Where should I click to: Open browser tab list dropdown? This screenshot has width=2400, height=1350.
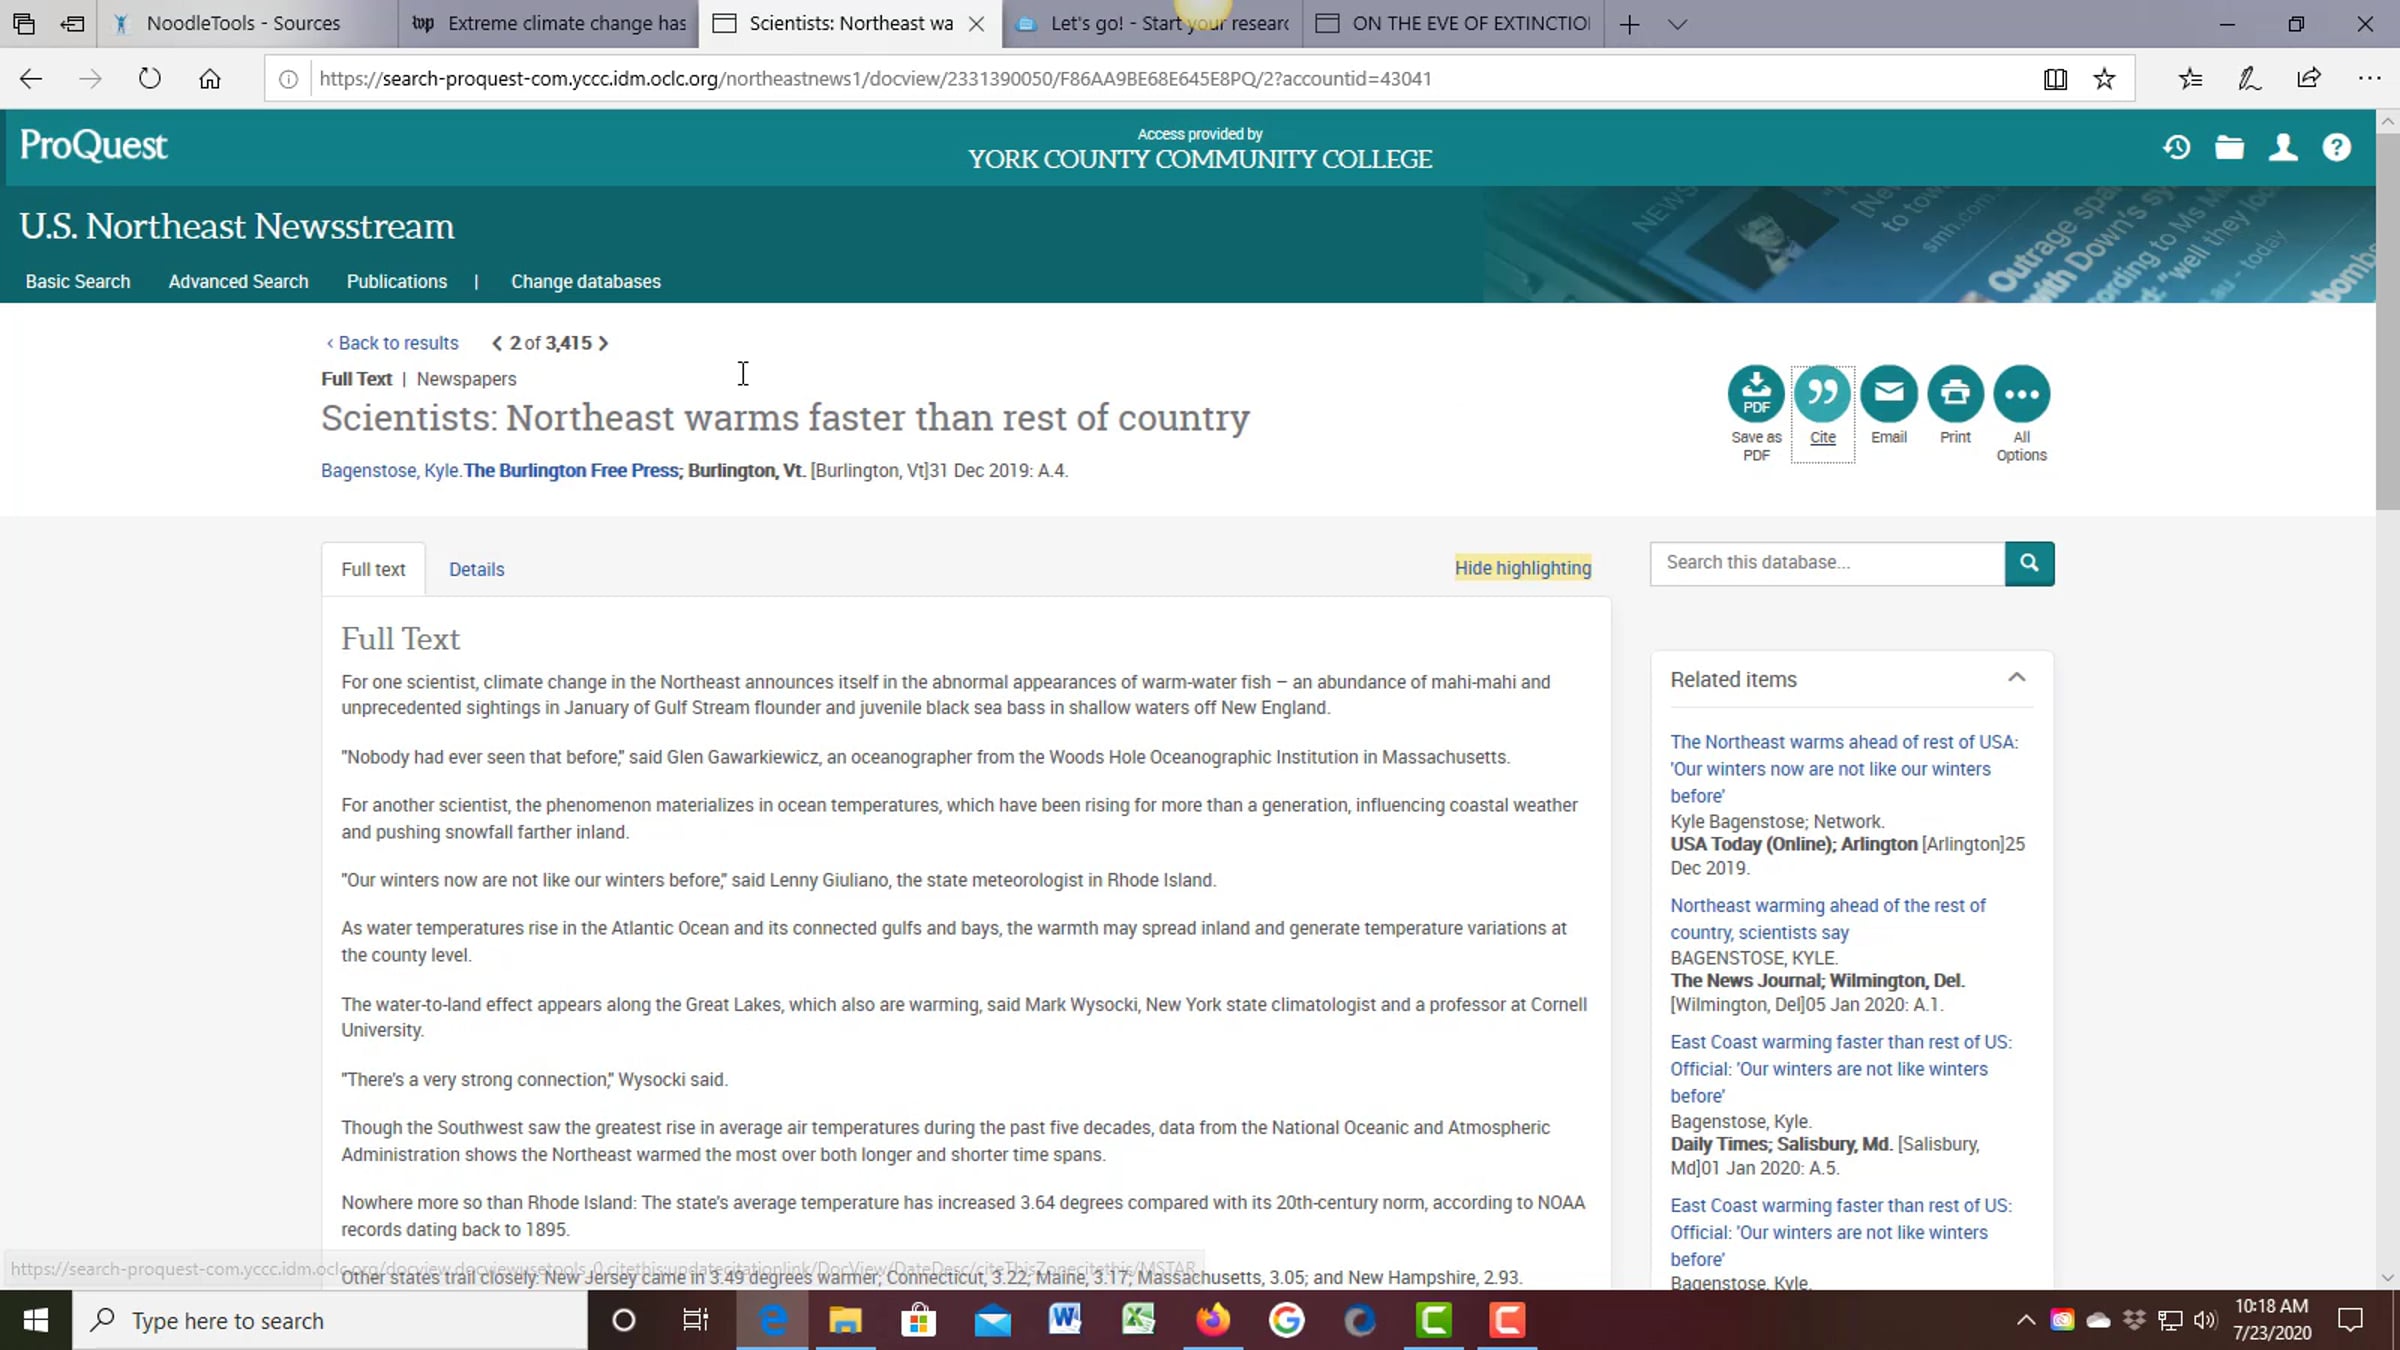click(1678, 24)
